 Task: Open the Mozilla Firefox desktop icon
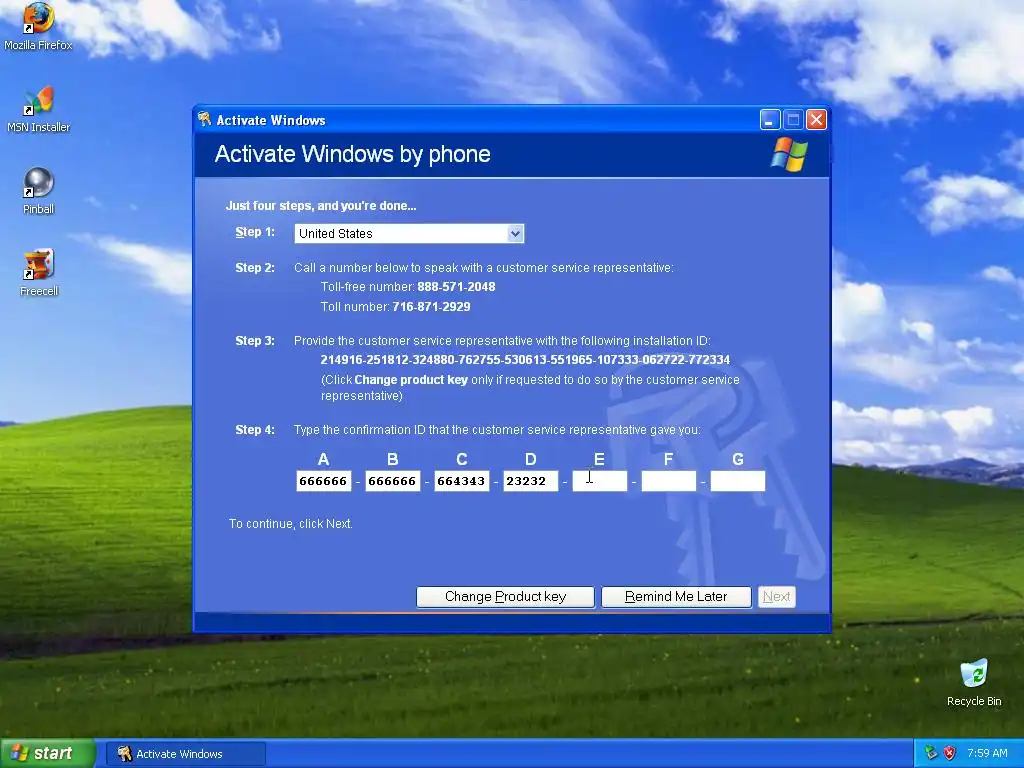pyautogui.click(x=38, y=26)
